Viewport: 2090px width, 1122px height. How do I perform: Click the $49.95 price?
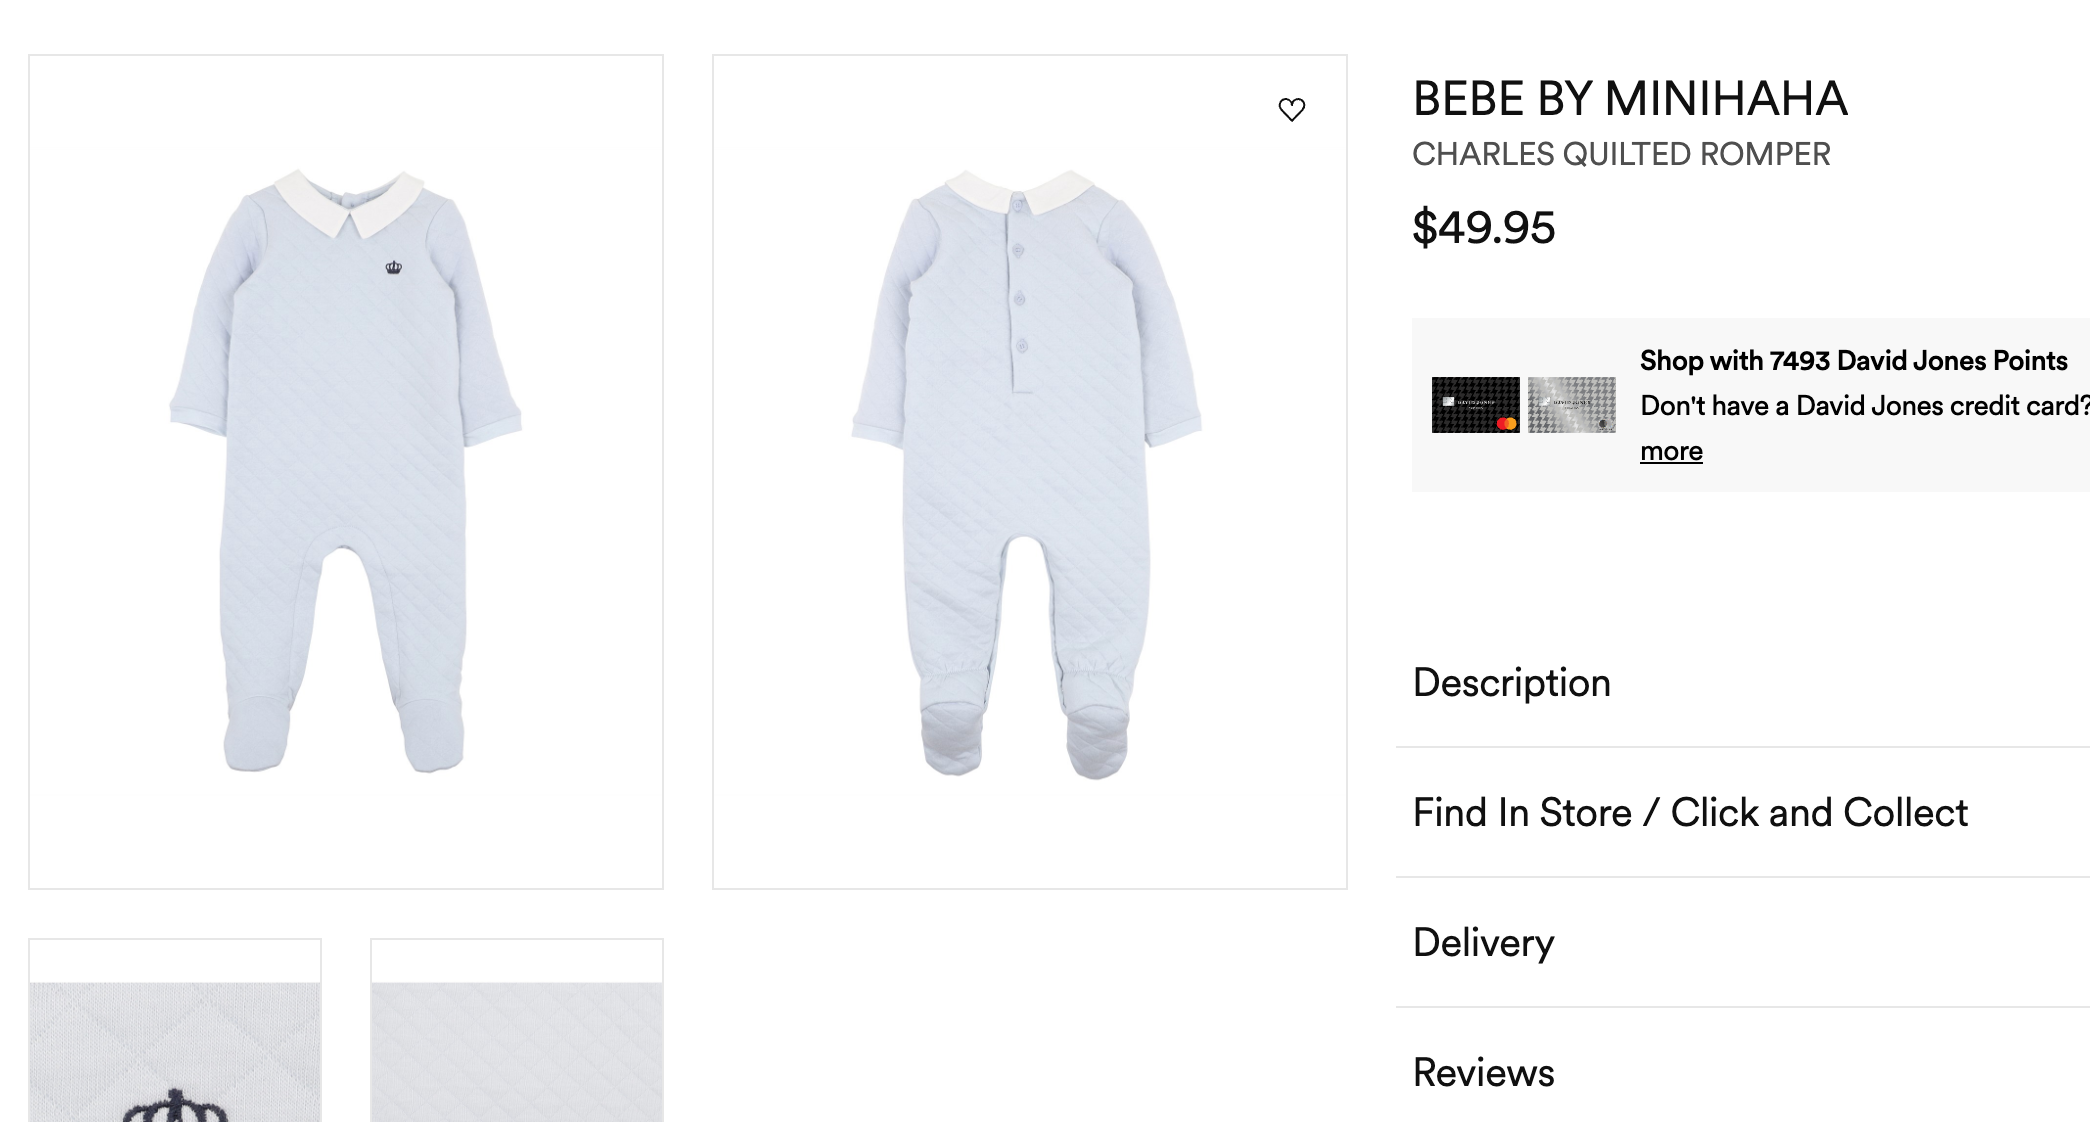point(1483,228)
